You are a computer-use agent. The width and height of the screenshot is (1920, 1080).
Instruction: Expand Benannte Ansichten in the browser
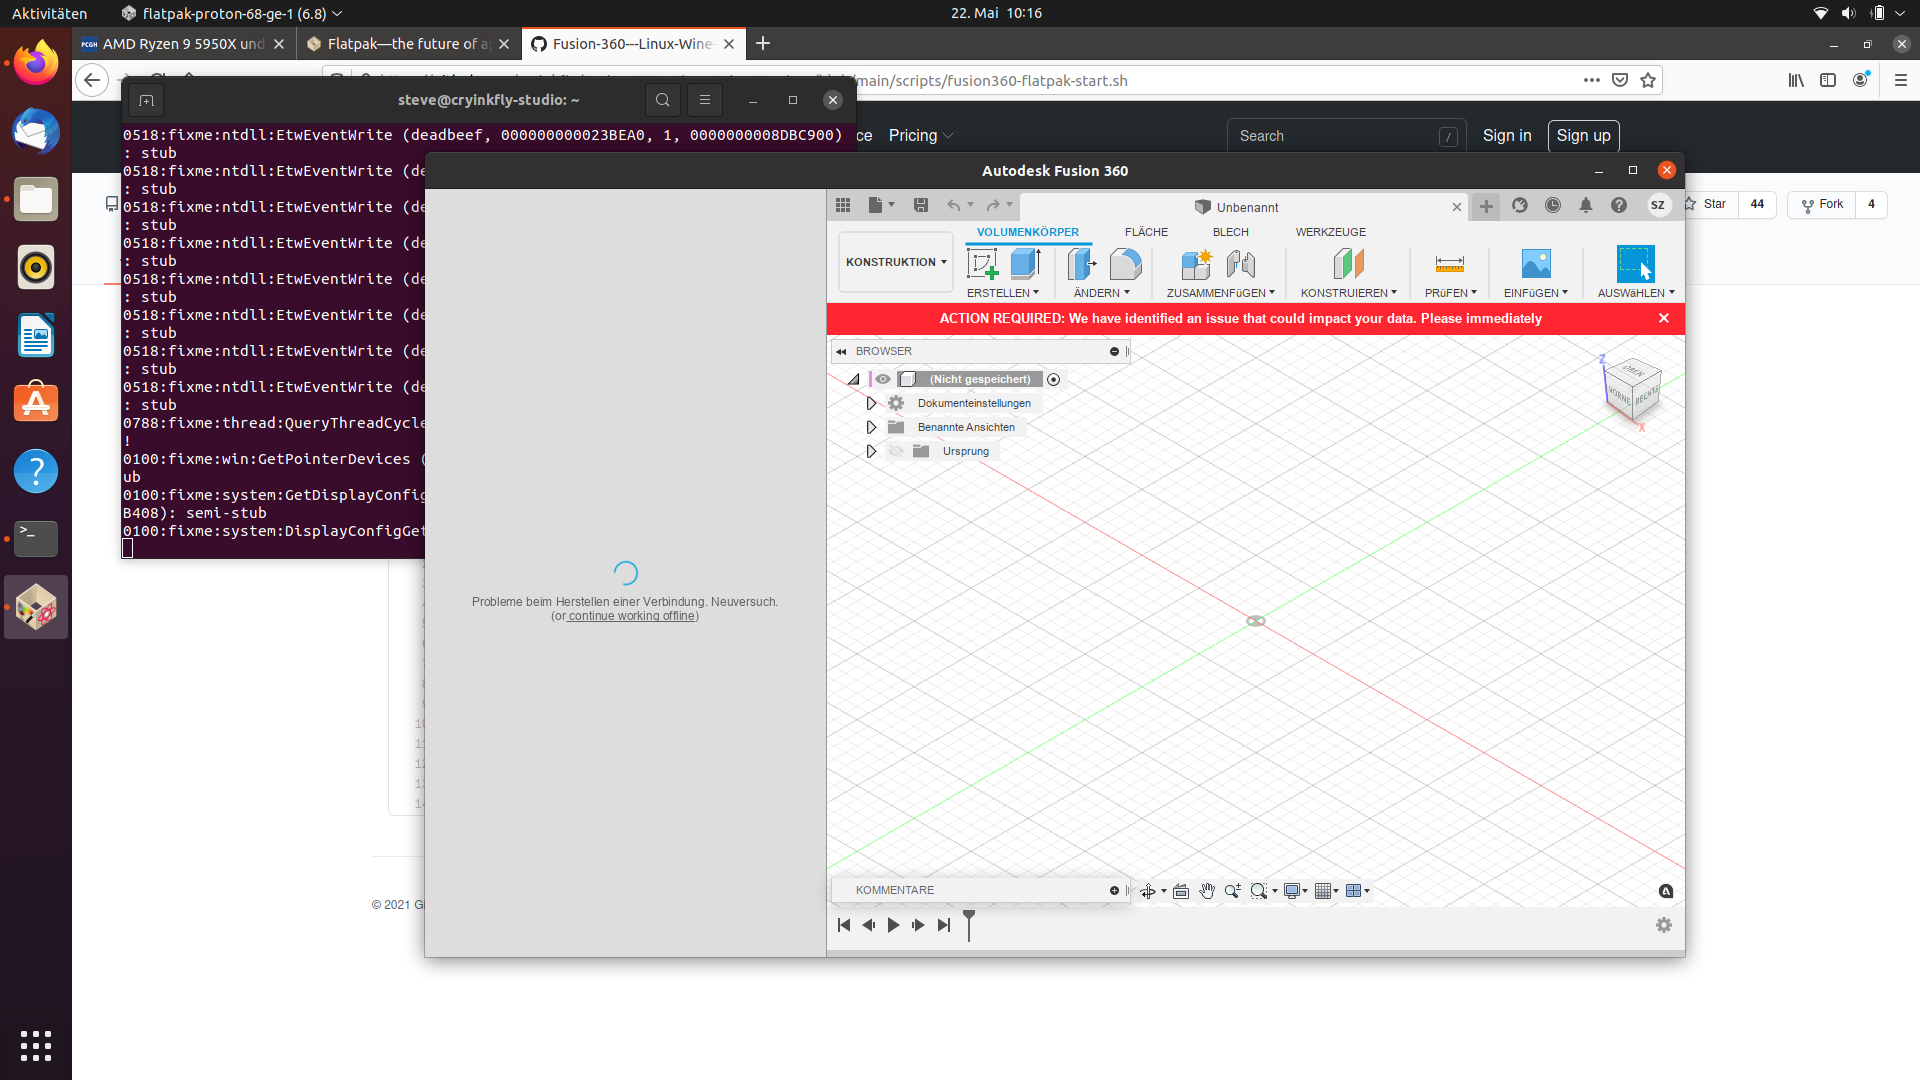click(x=871, y=427)
